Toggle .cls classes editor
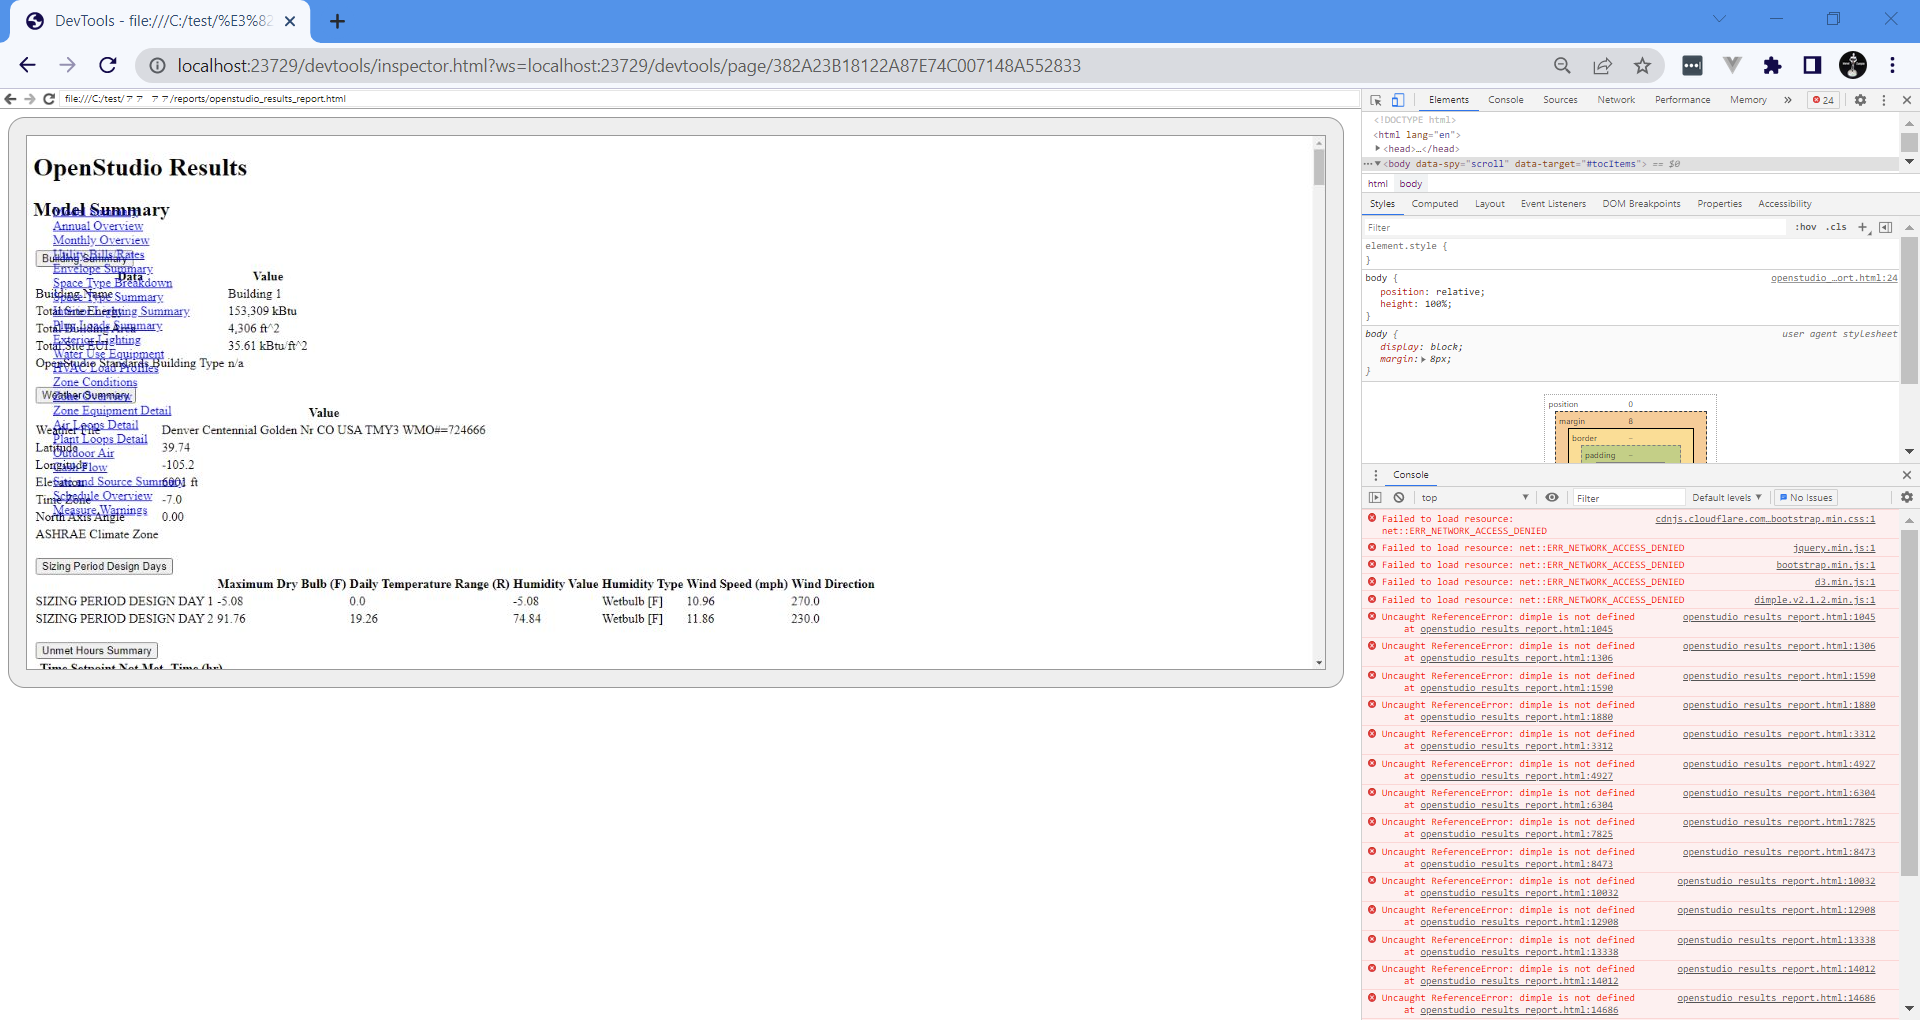Image resolution: width=1920 pixels, height=1020 pixels. click(1837, 227)
